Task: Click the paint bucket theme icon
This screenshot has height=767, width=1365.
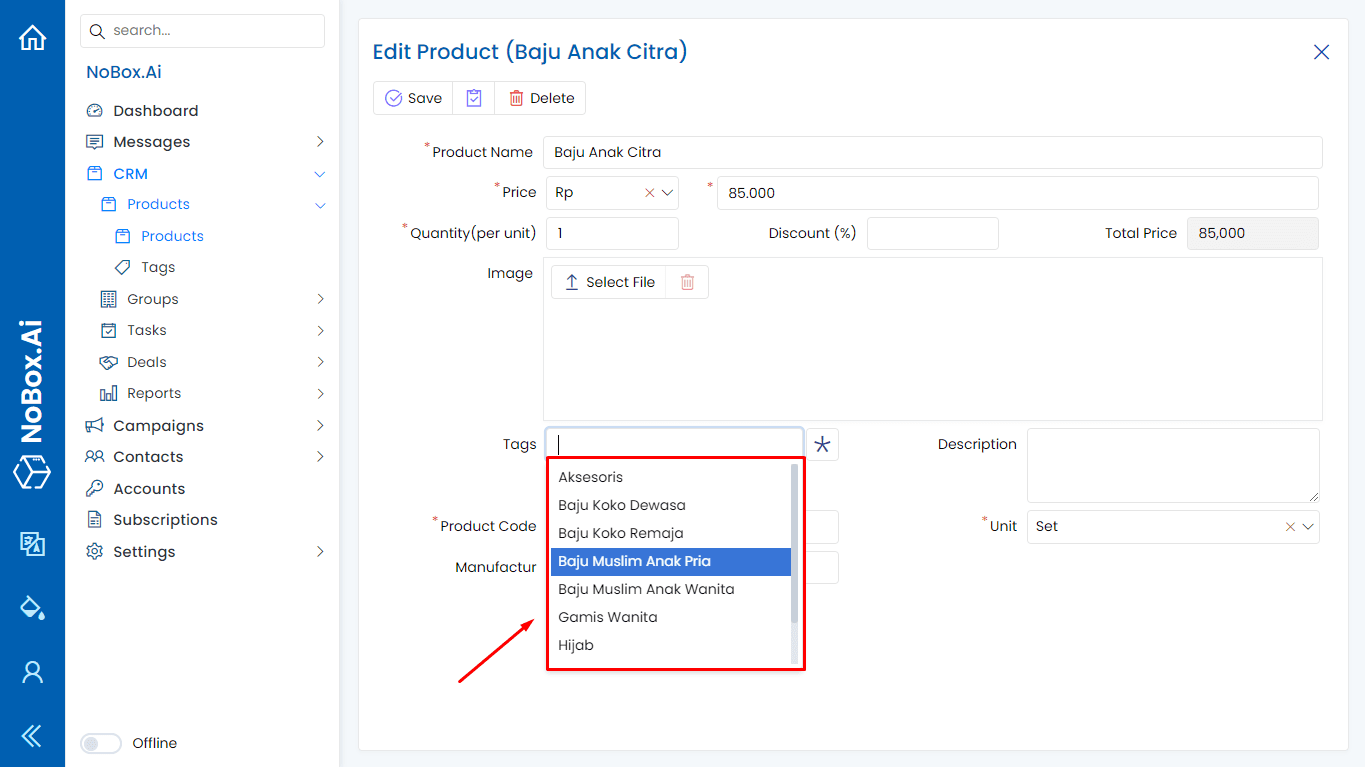Action: [32, 607]
